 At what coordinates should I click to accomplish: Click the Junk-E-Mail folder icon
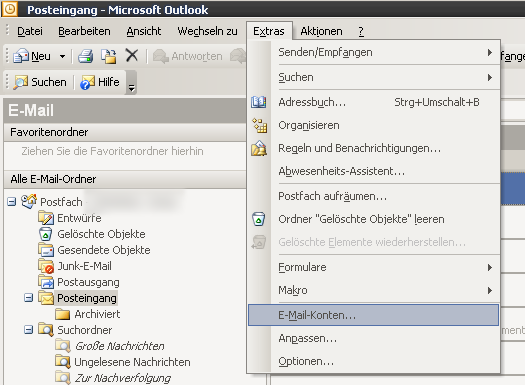point(46,266)
